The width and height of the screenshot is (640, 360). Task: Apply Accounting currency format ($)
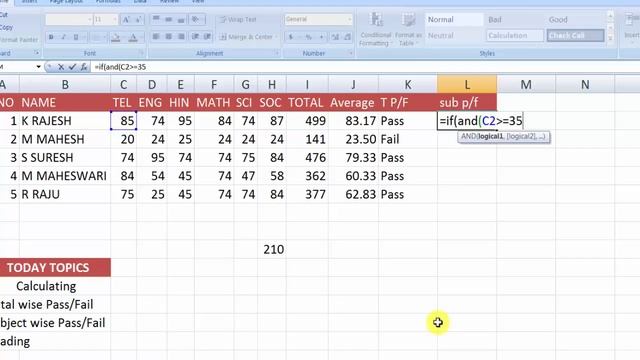click(292, 37)
